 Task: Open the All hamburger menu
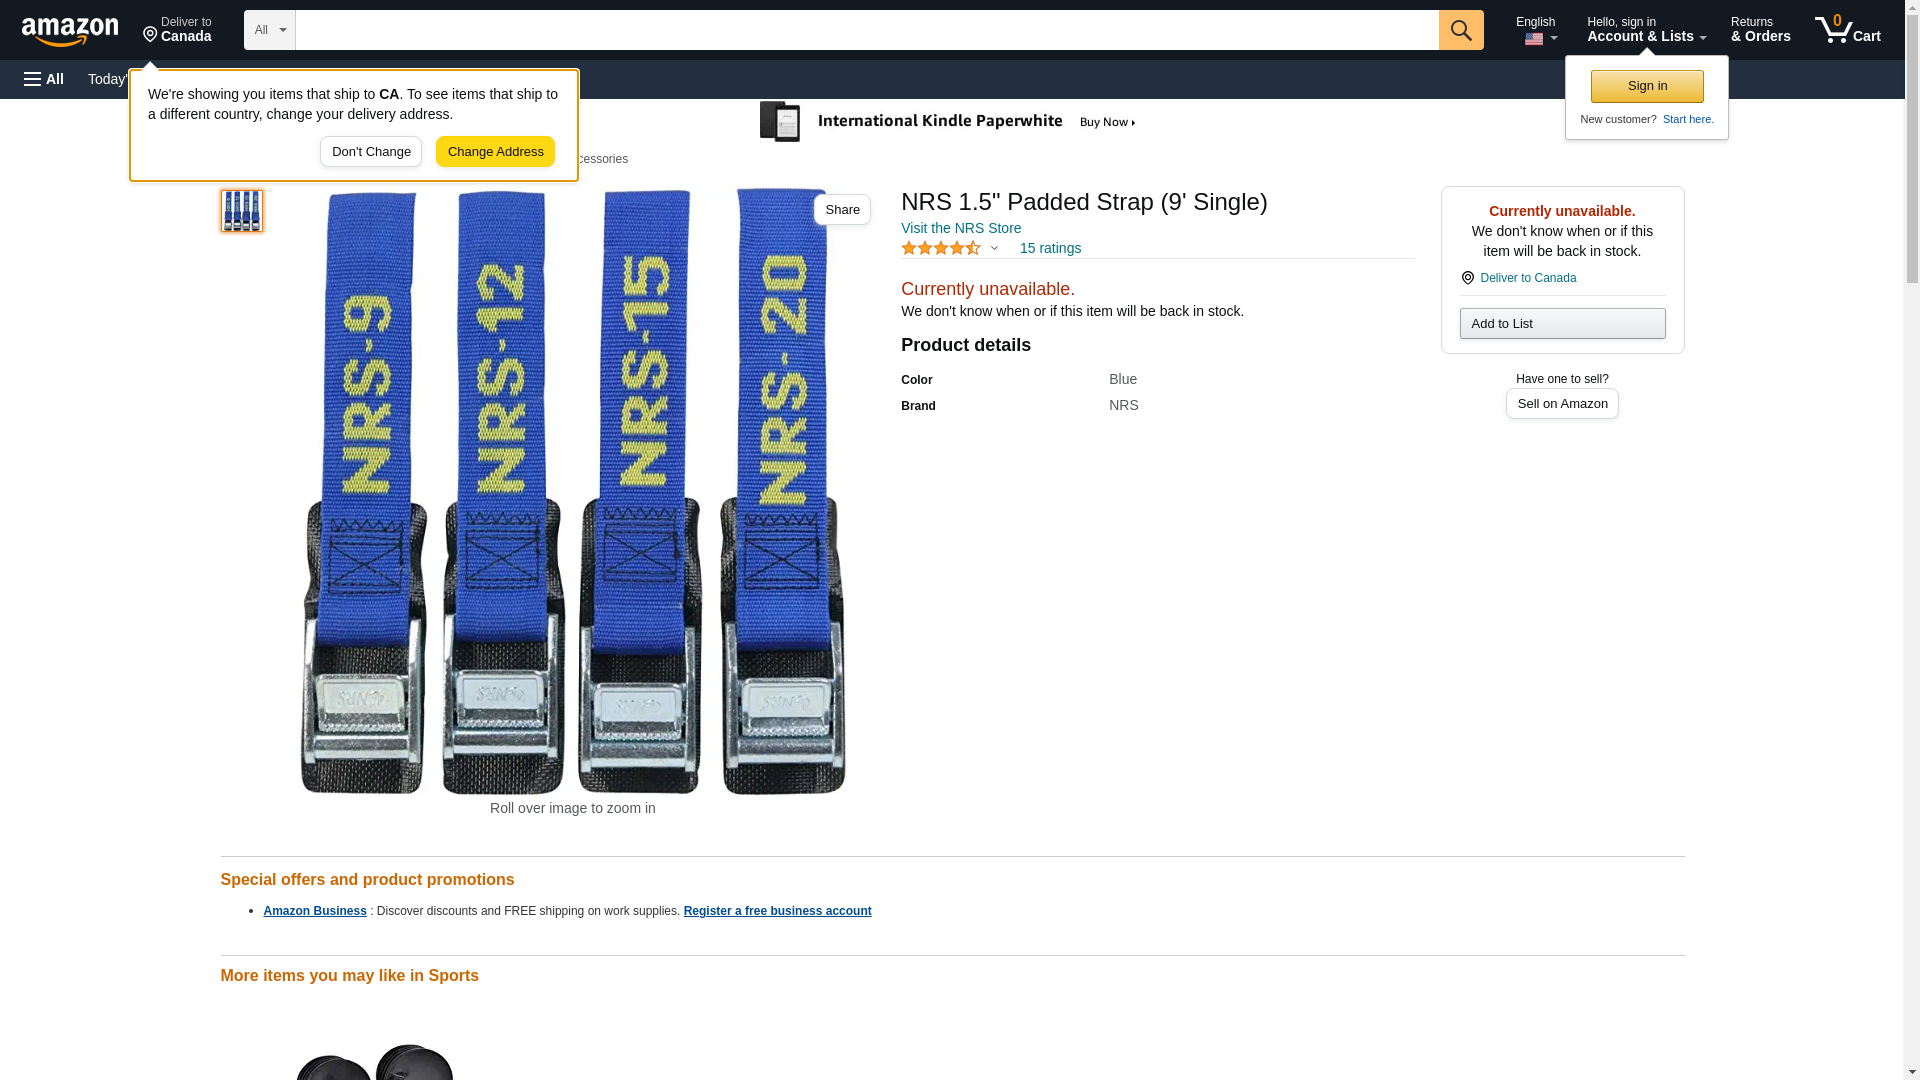click(44, 79)
